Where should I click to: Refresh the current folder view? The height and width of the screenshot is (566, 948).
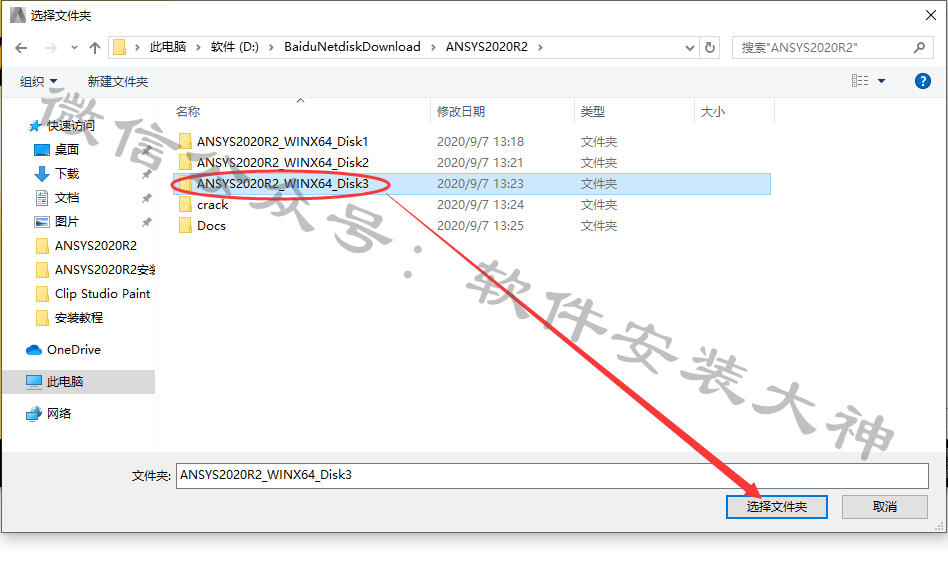pyautogui.click(x=710, y=47)
